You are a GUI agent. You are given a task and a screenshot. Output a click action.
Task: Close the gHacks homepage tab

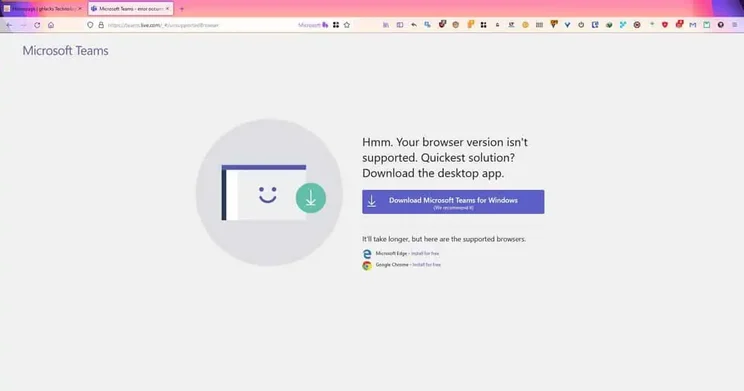point(80,9)
